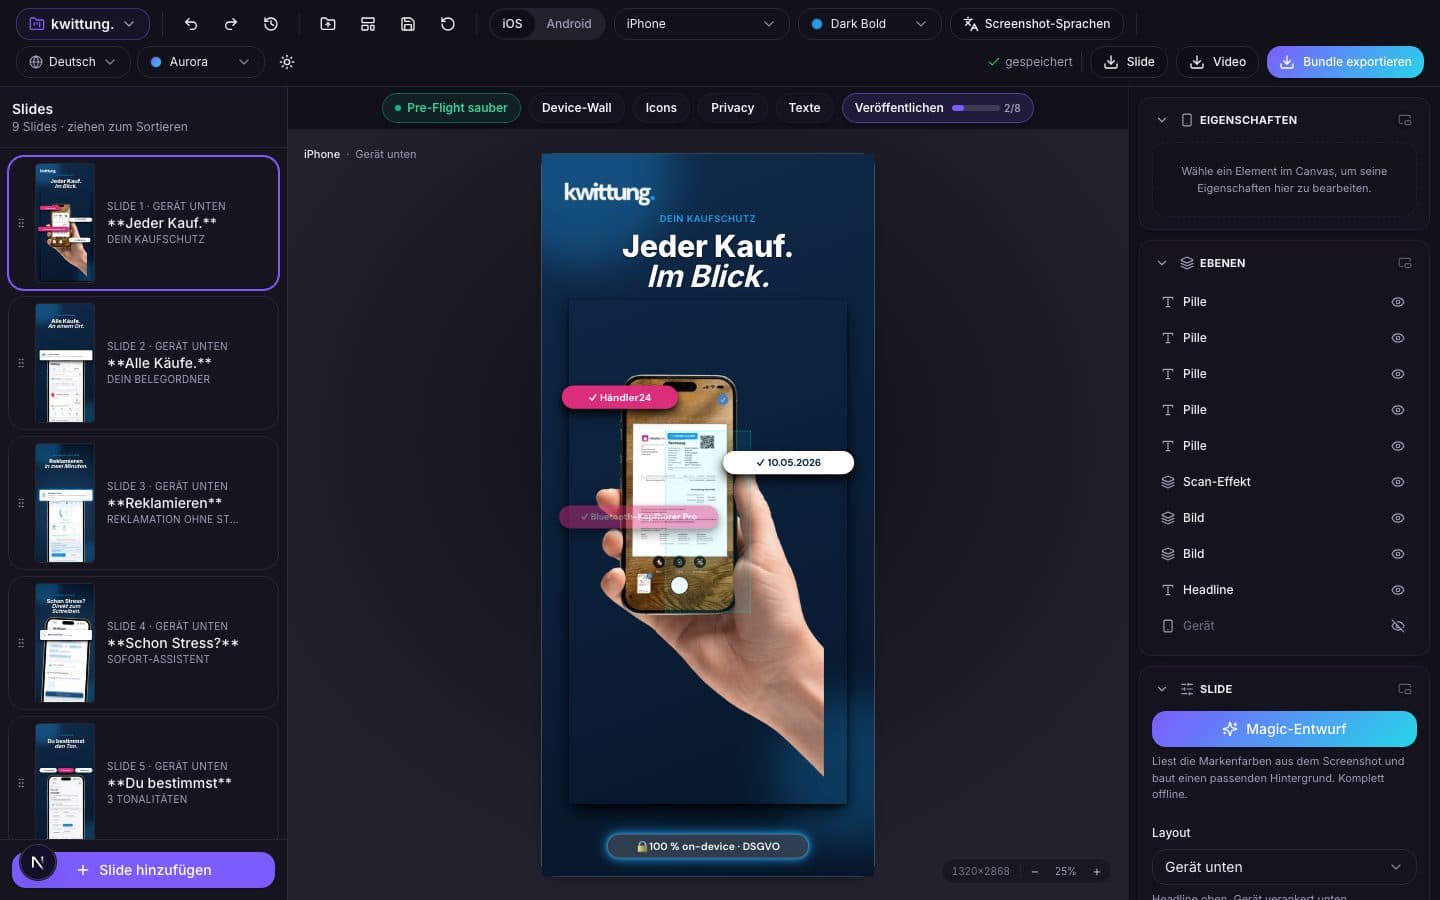This screenshot has height=900, width=1440.
Task: Open the Gerät unten layout dropdown
Action: (x=1284, y=867)
